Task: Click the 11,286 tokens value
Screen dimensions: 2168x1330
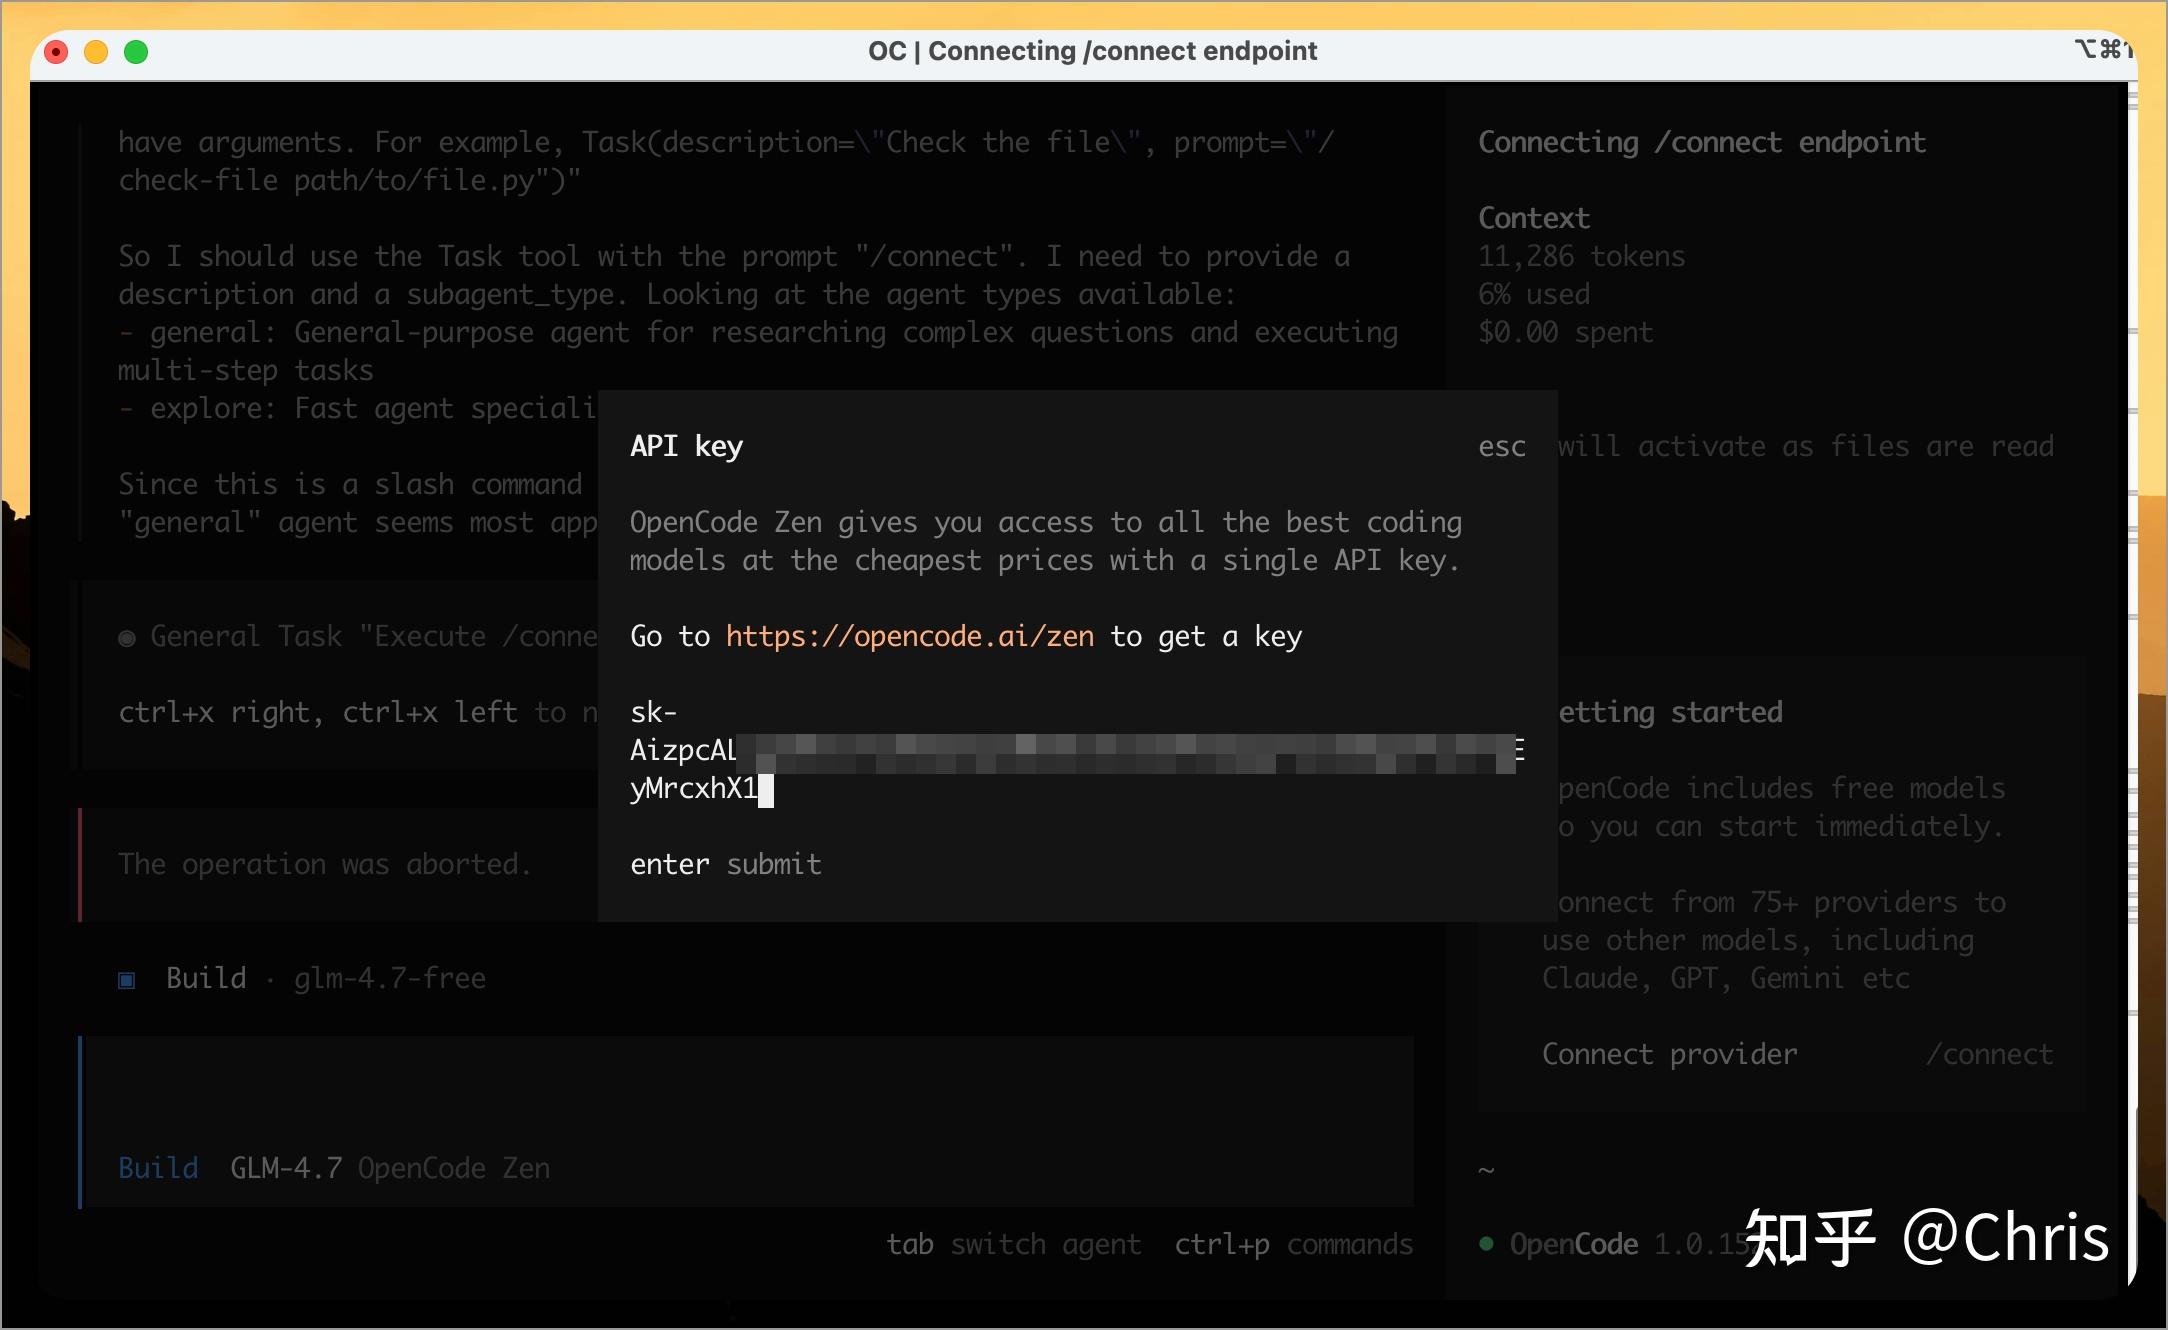Action: pyautogui.click(x=1582, y=256)
